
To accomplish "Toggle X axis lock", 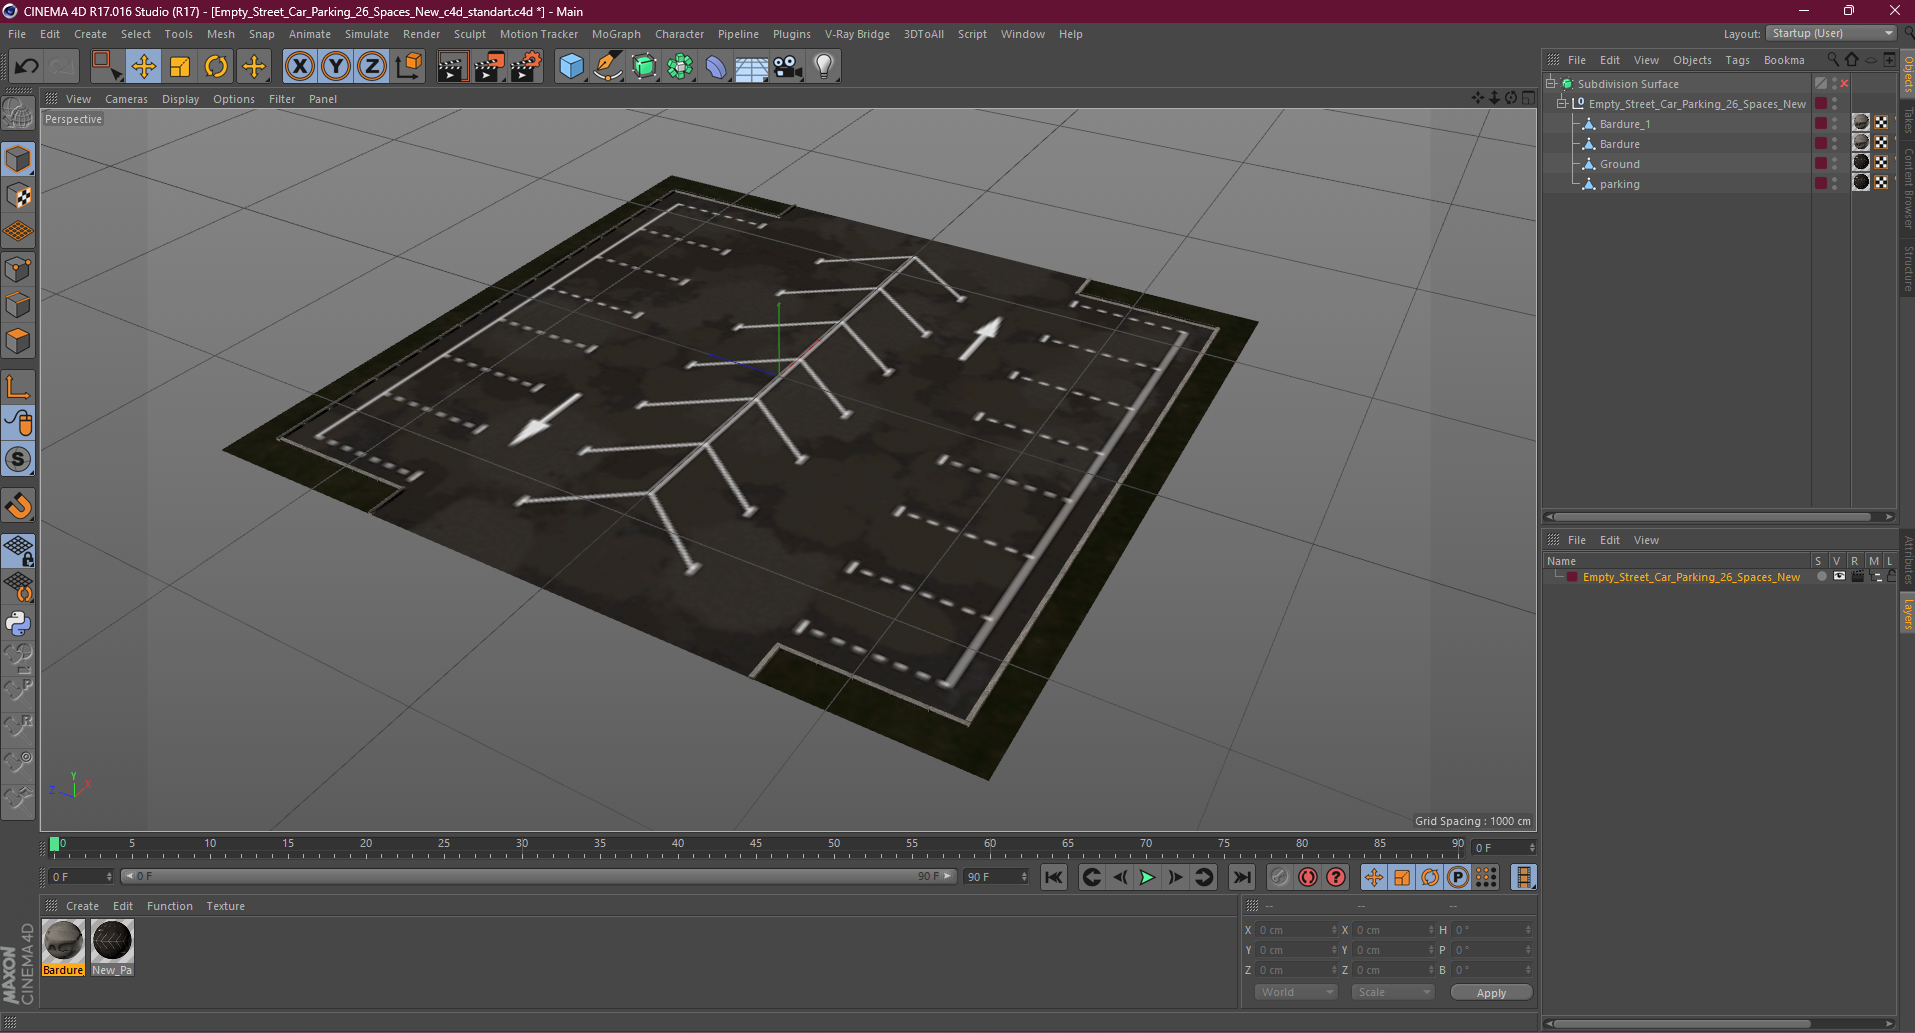I will (299, 67).
